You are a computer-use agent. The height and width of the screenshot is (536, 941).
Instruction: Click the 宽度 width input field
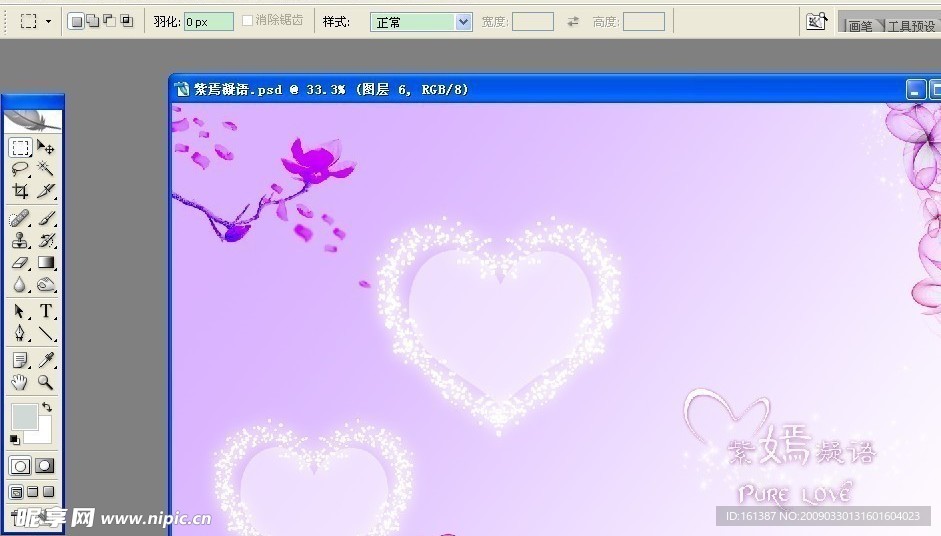pyautogui.click(x=532, y=22)
